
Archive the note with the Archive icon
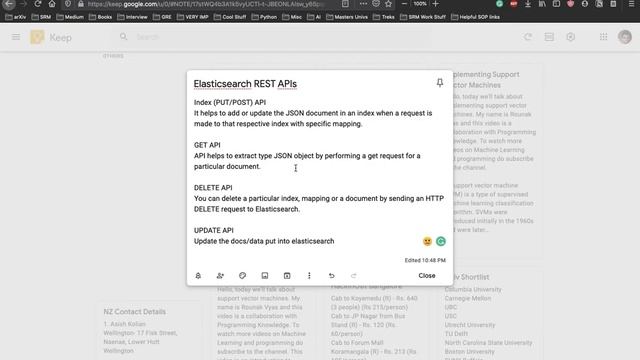(287, 276)
